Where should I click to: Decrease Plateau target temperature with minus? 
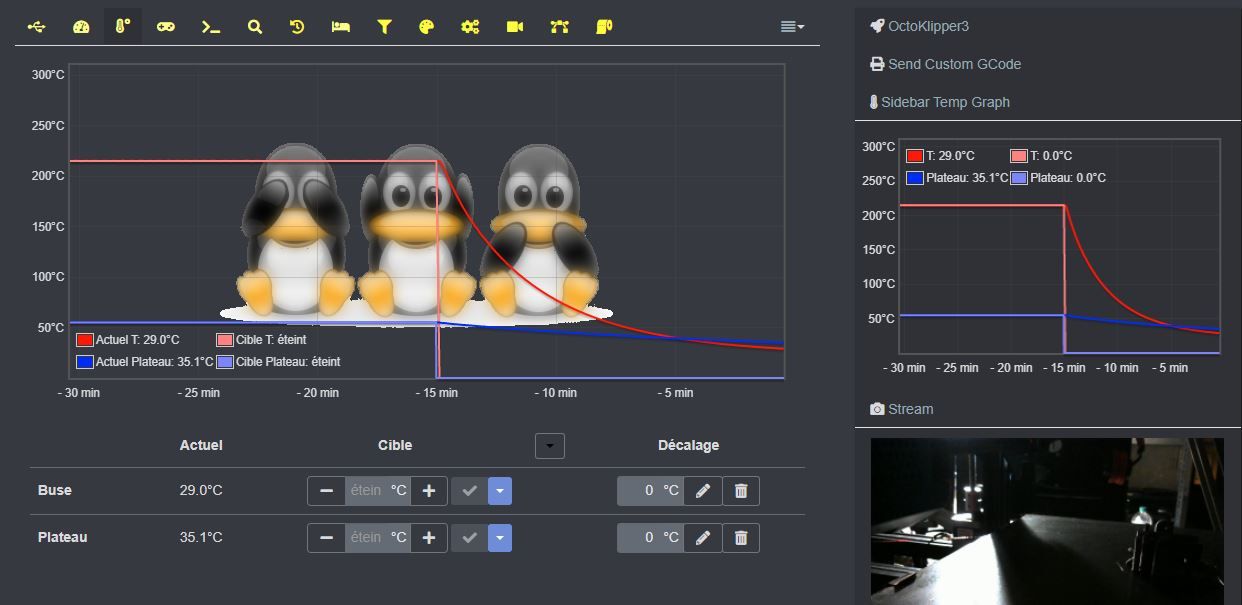(x=326, y=538)
